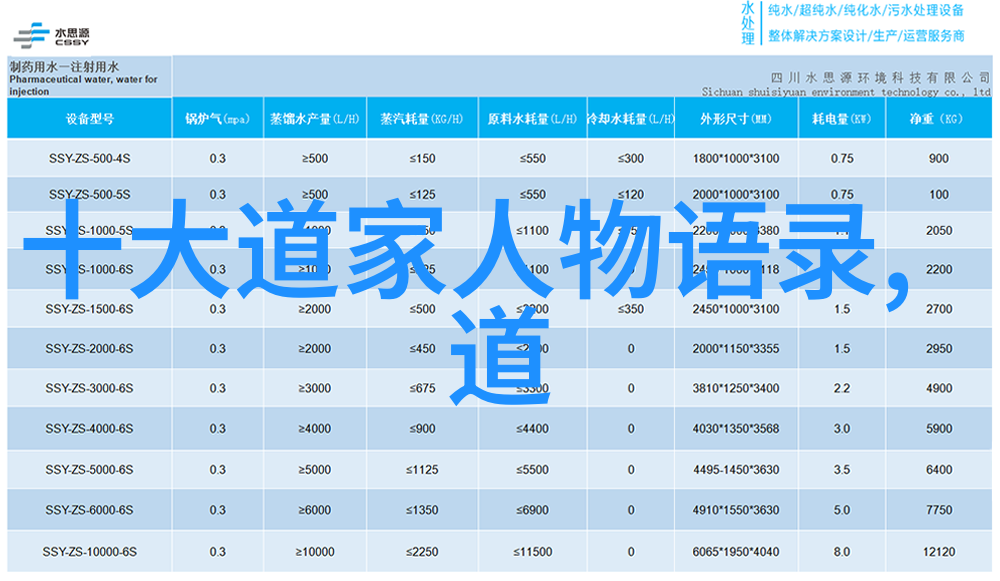This screenshot has height=581, width=1000.
Task: Select model cell SSY-ZS-500-4S
Action: point(89,158)
